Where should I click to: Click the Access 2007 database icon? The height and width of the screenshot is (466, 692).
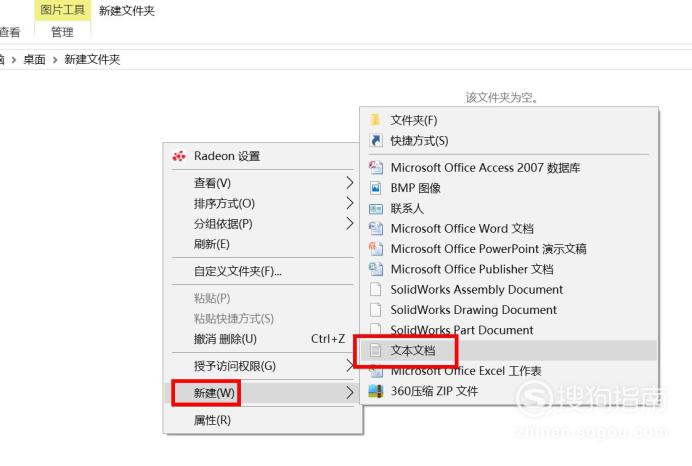(376, 167)
